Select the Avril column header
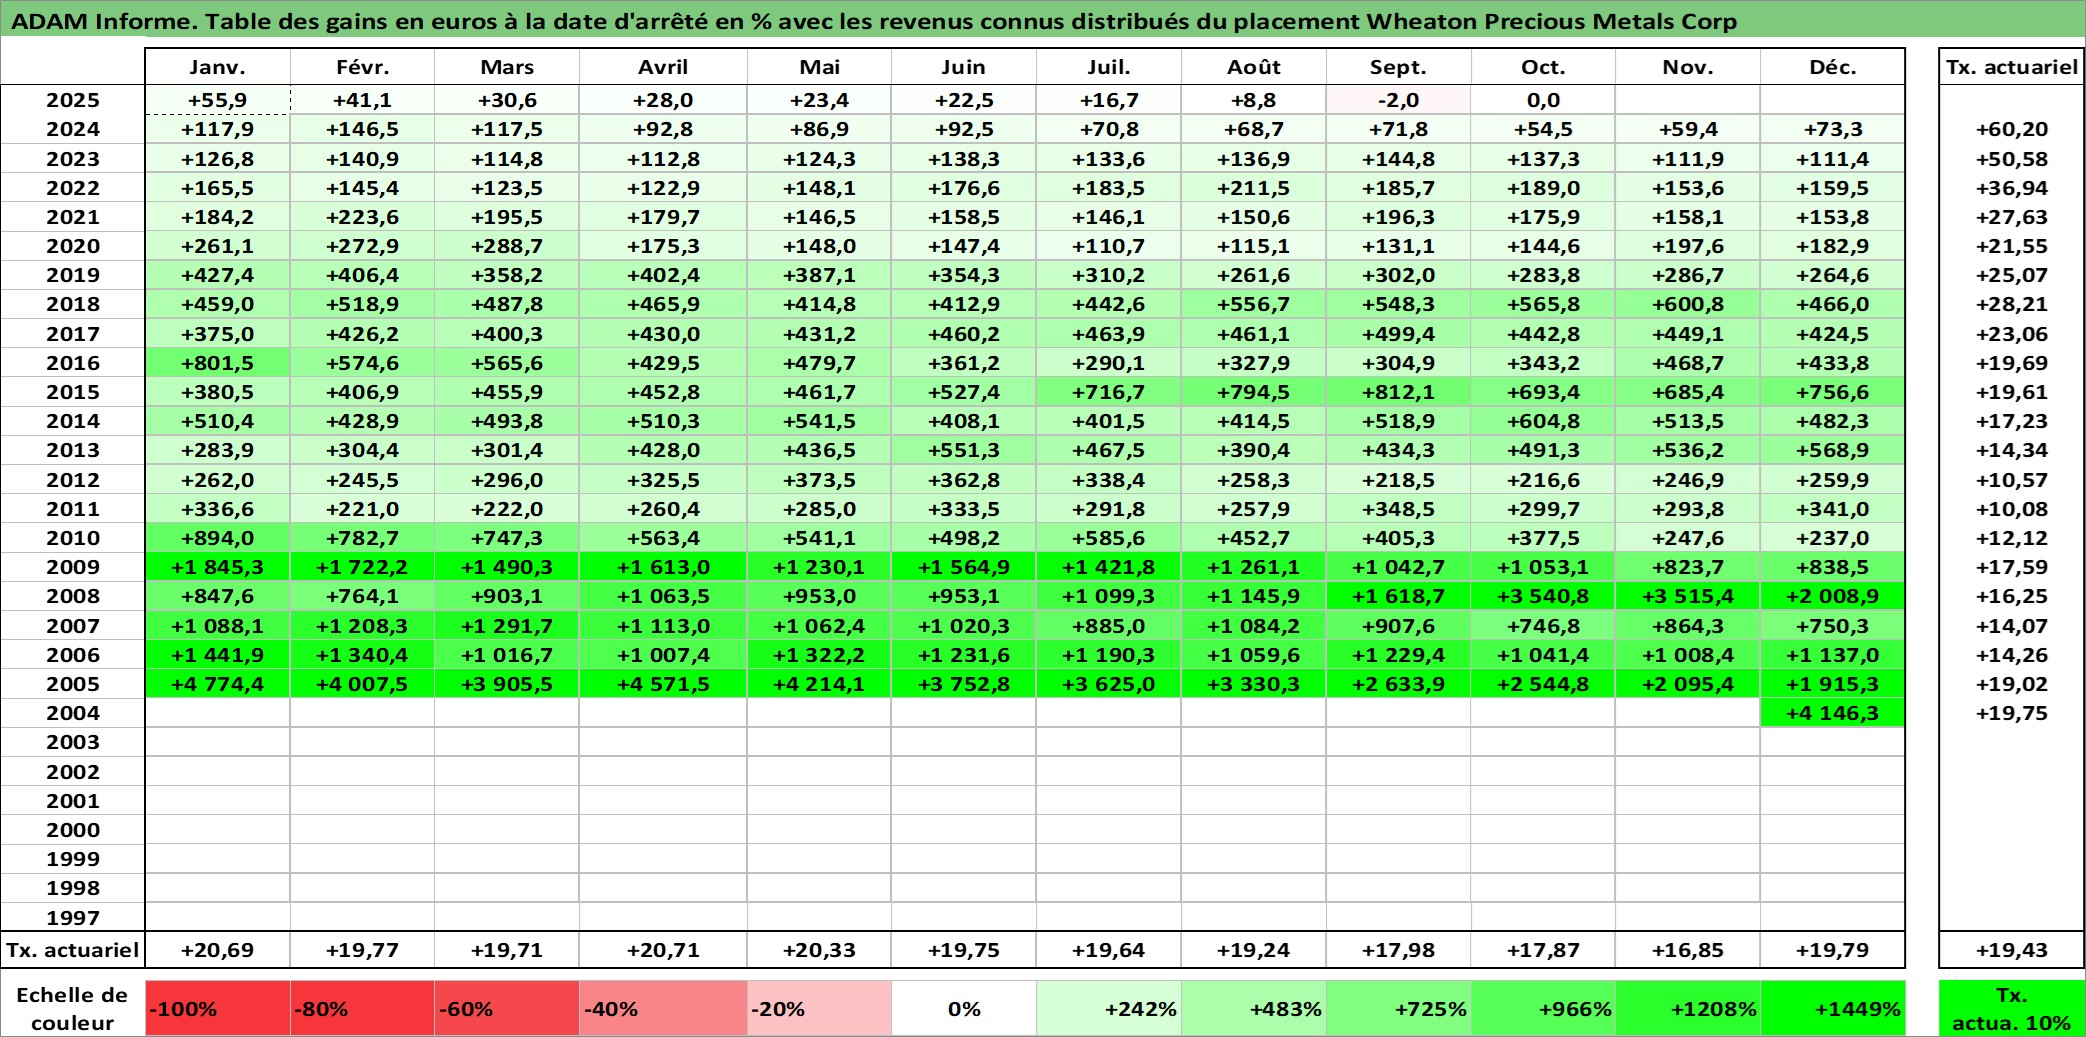 pyautogui.click(x=663, y=67)
